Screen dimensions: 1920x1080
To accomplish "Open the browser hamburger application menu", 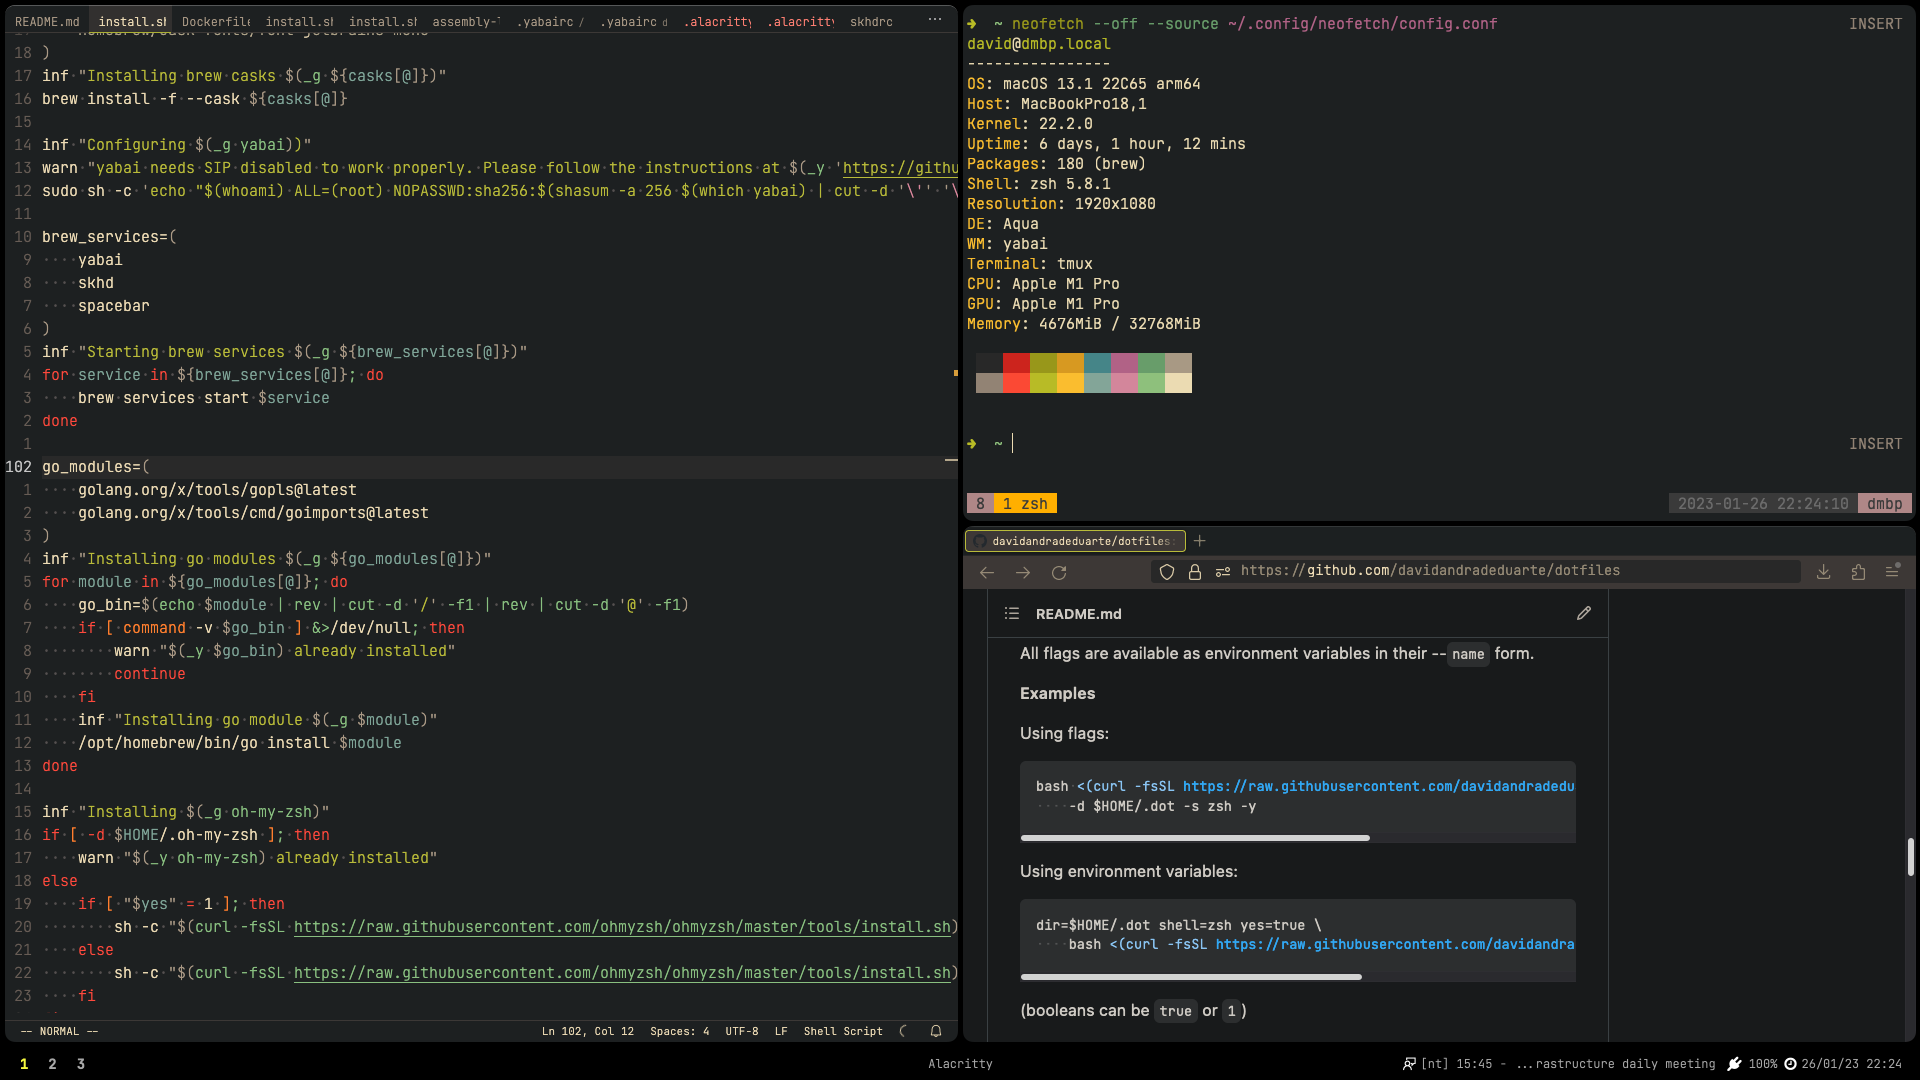I will coord(1892,571).
